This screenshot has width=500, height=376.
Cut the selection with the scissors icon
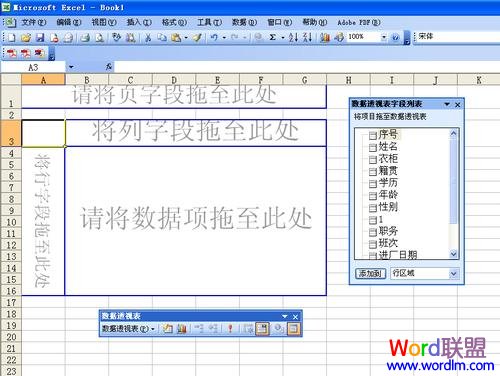coord(148,37)
